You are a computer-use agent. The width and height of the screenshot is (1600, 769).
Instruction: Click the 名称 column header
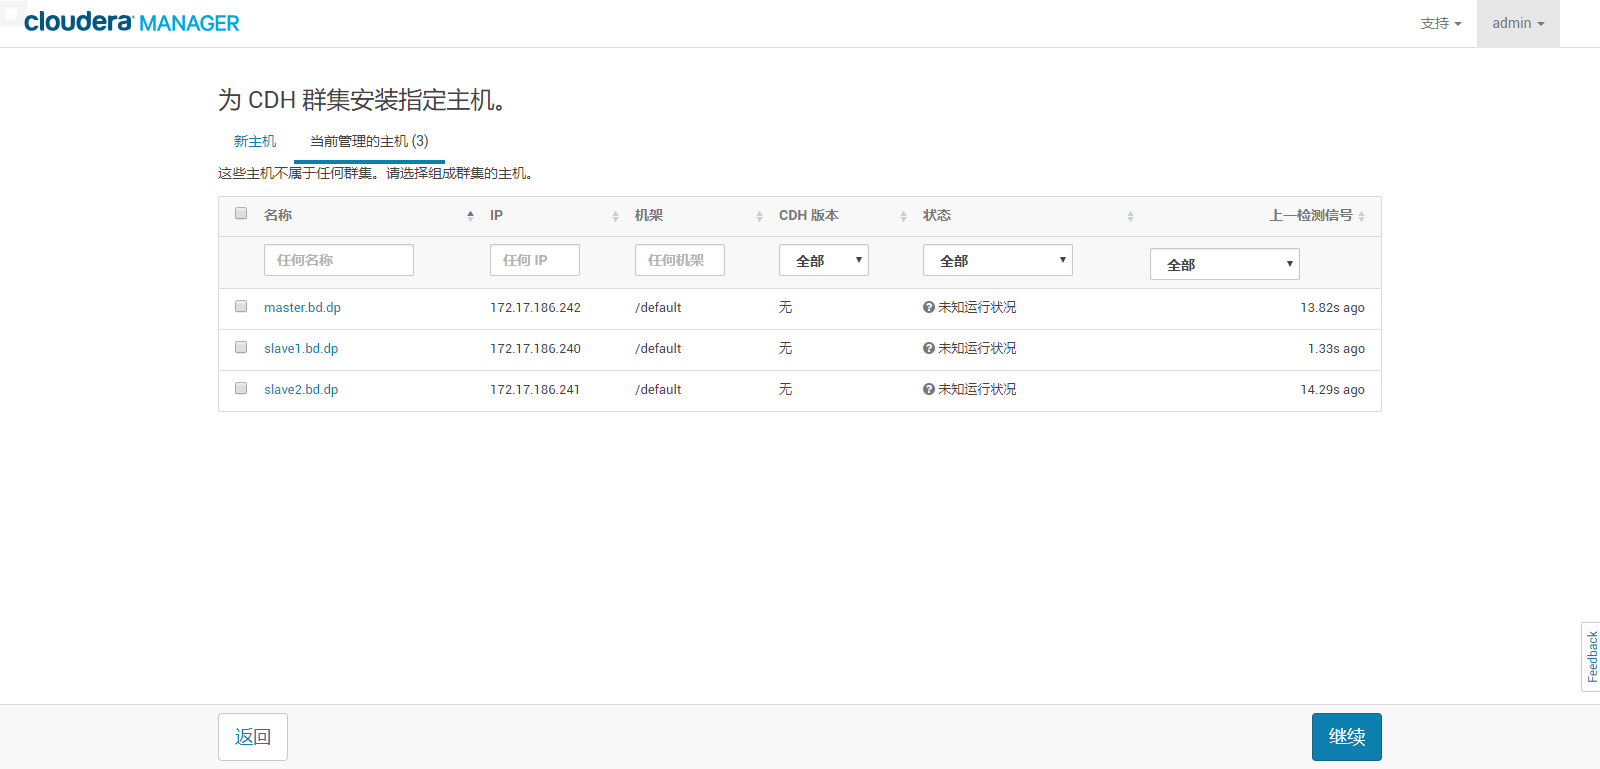278,215
